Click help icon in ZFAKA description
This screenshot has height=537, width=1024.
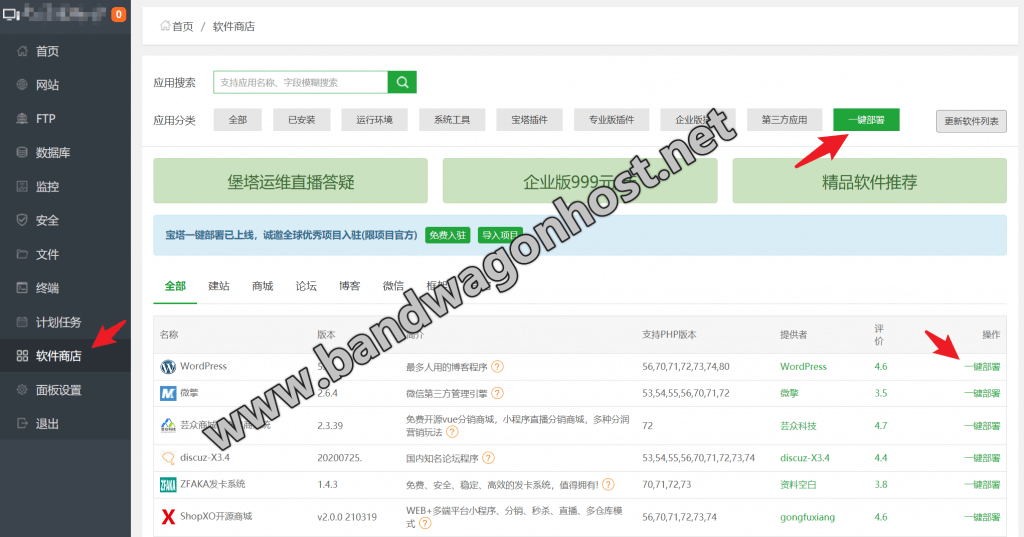click(x=608, y=485)
